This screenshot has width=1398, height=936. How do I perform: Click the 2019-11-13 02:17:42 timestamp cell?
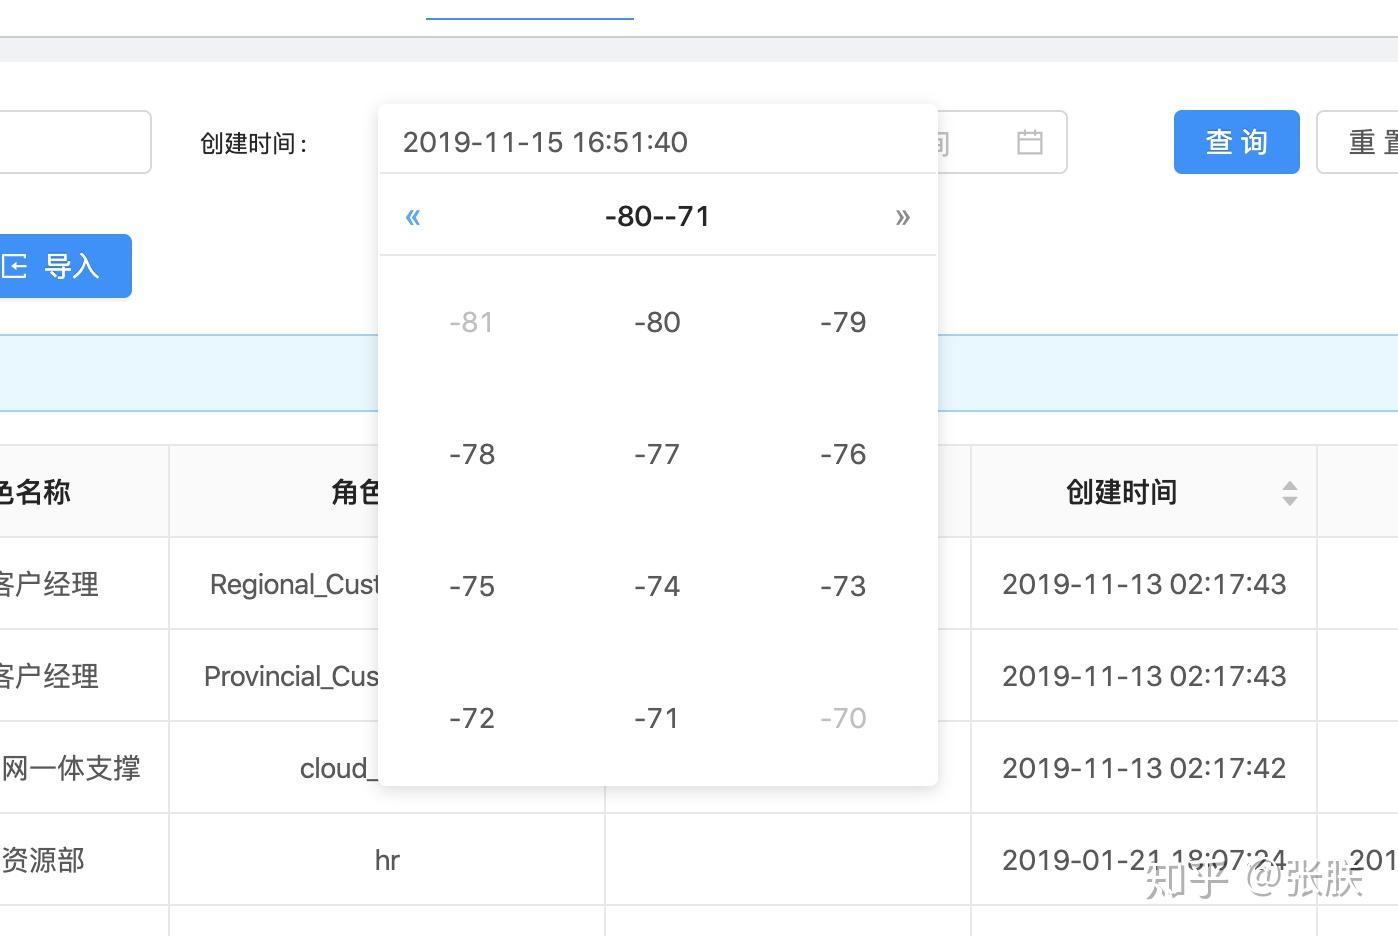point(1144,768)
